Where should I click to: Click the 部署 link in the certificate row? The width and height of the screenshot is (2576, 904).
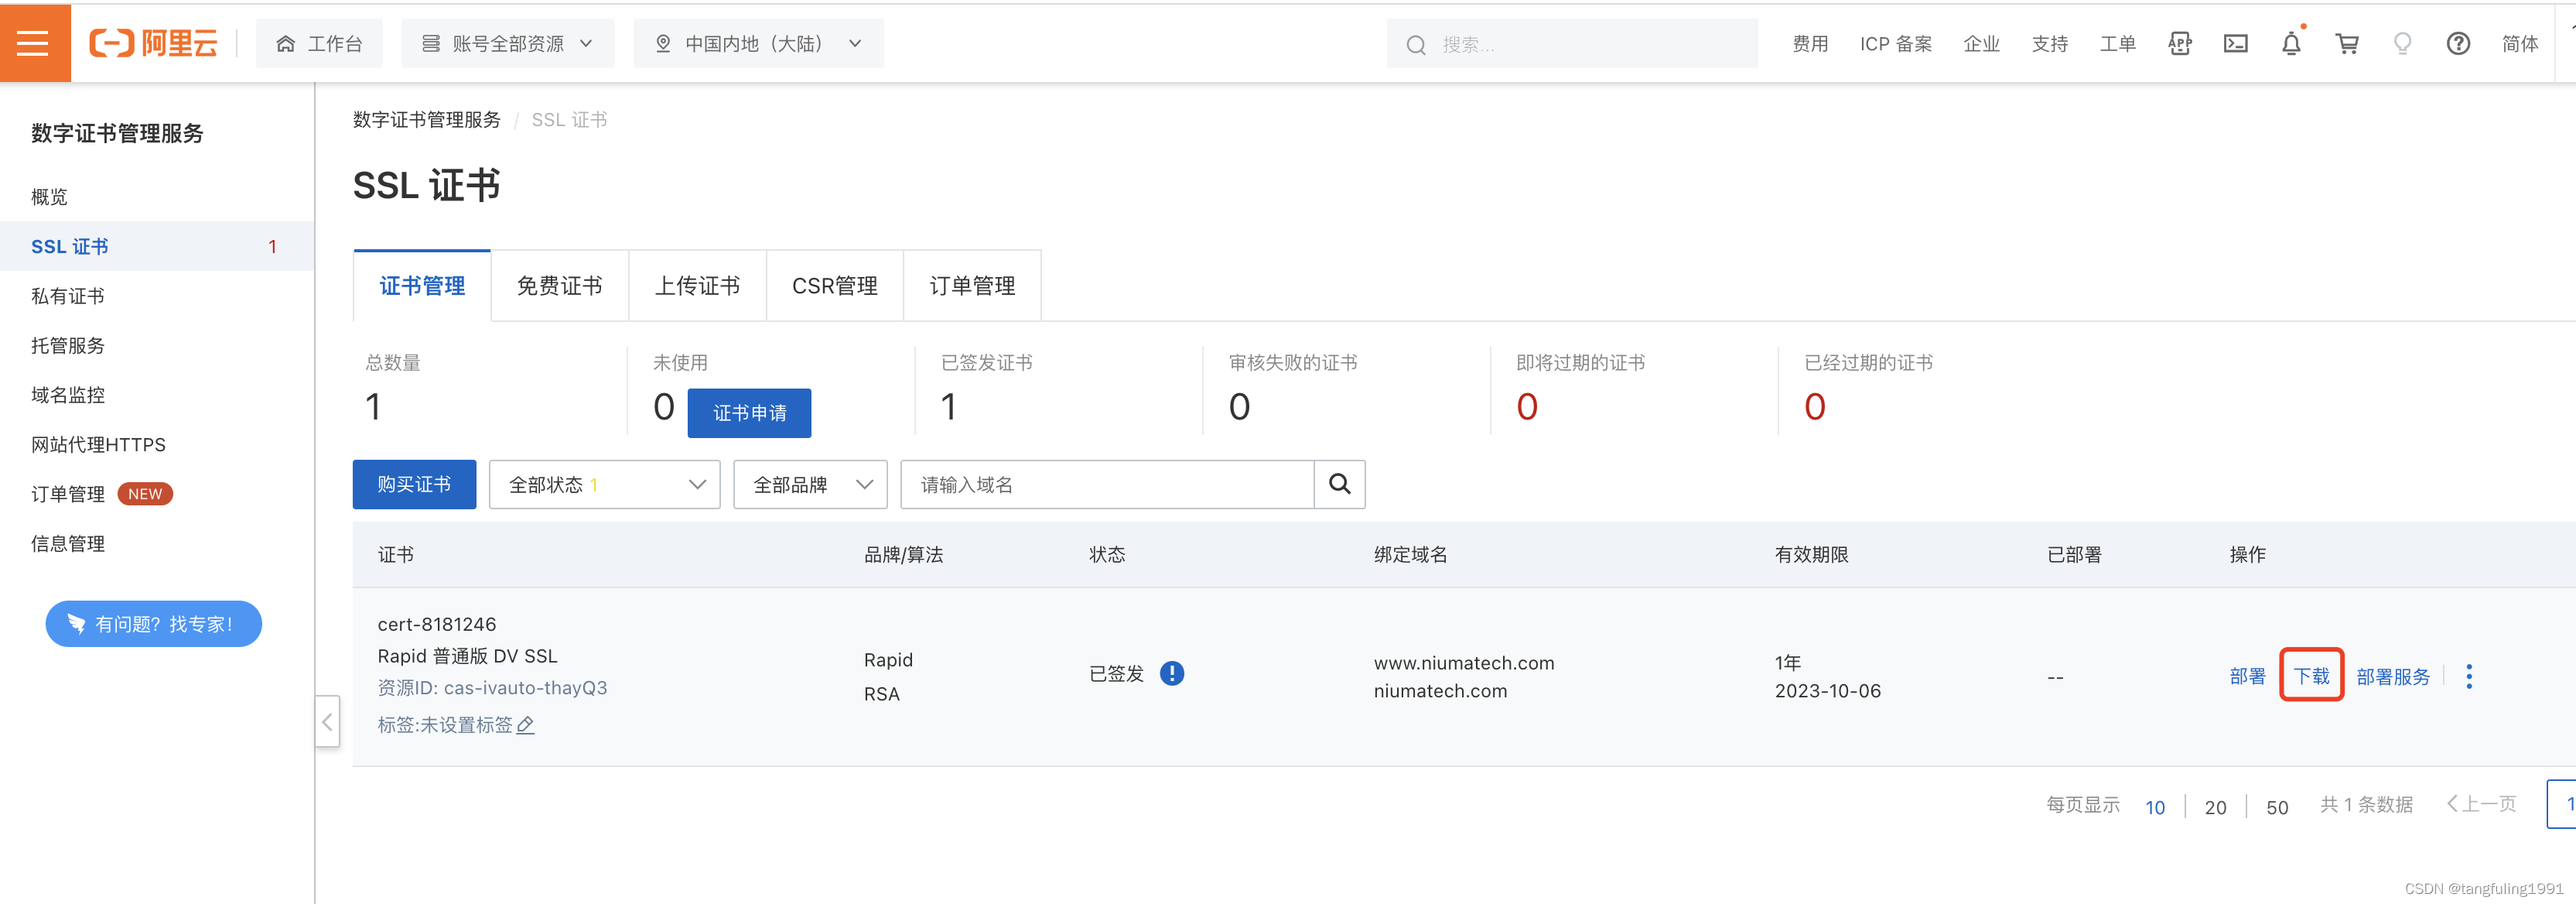[x=2247, y=677]
